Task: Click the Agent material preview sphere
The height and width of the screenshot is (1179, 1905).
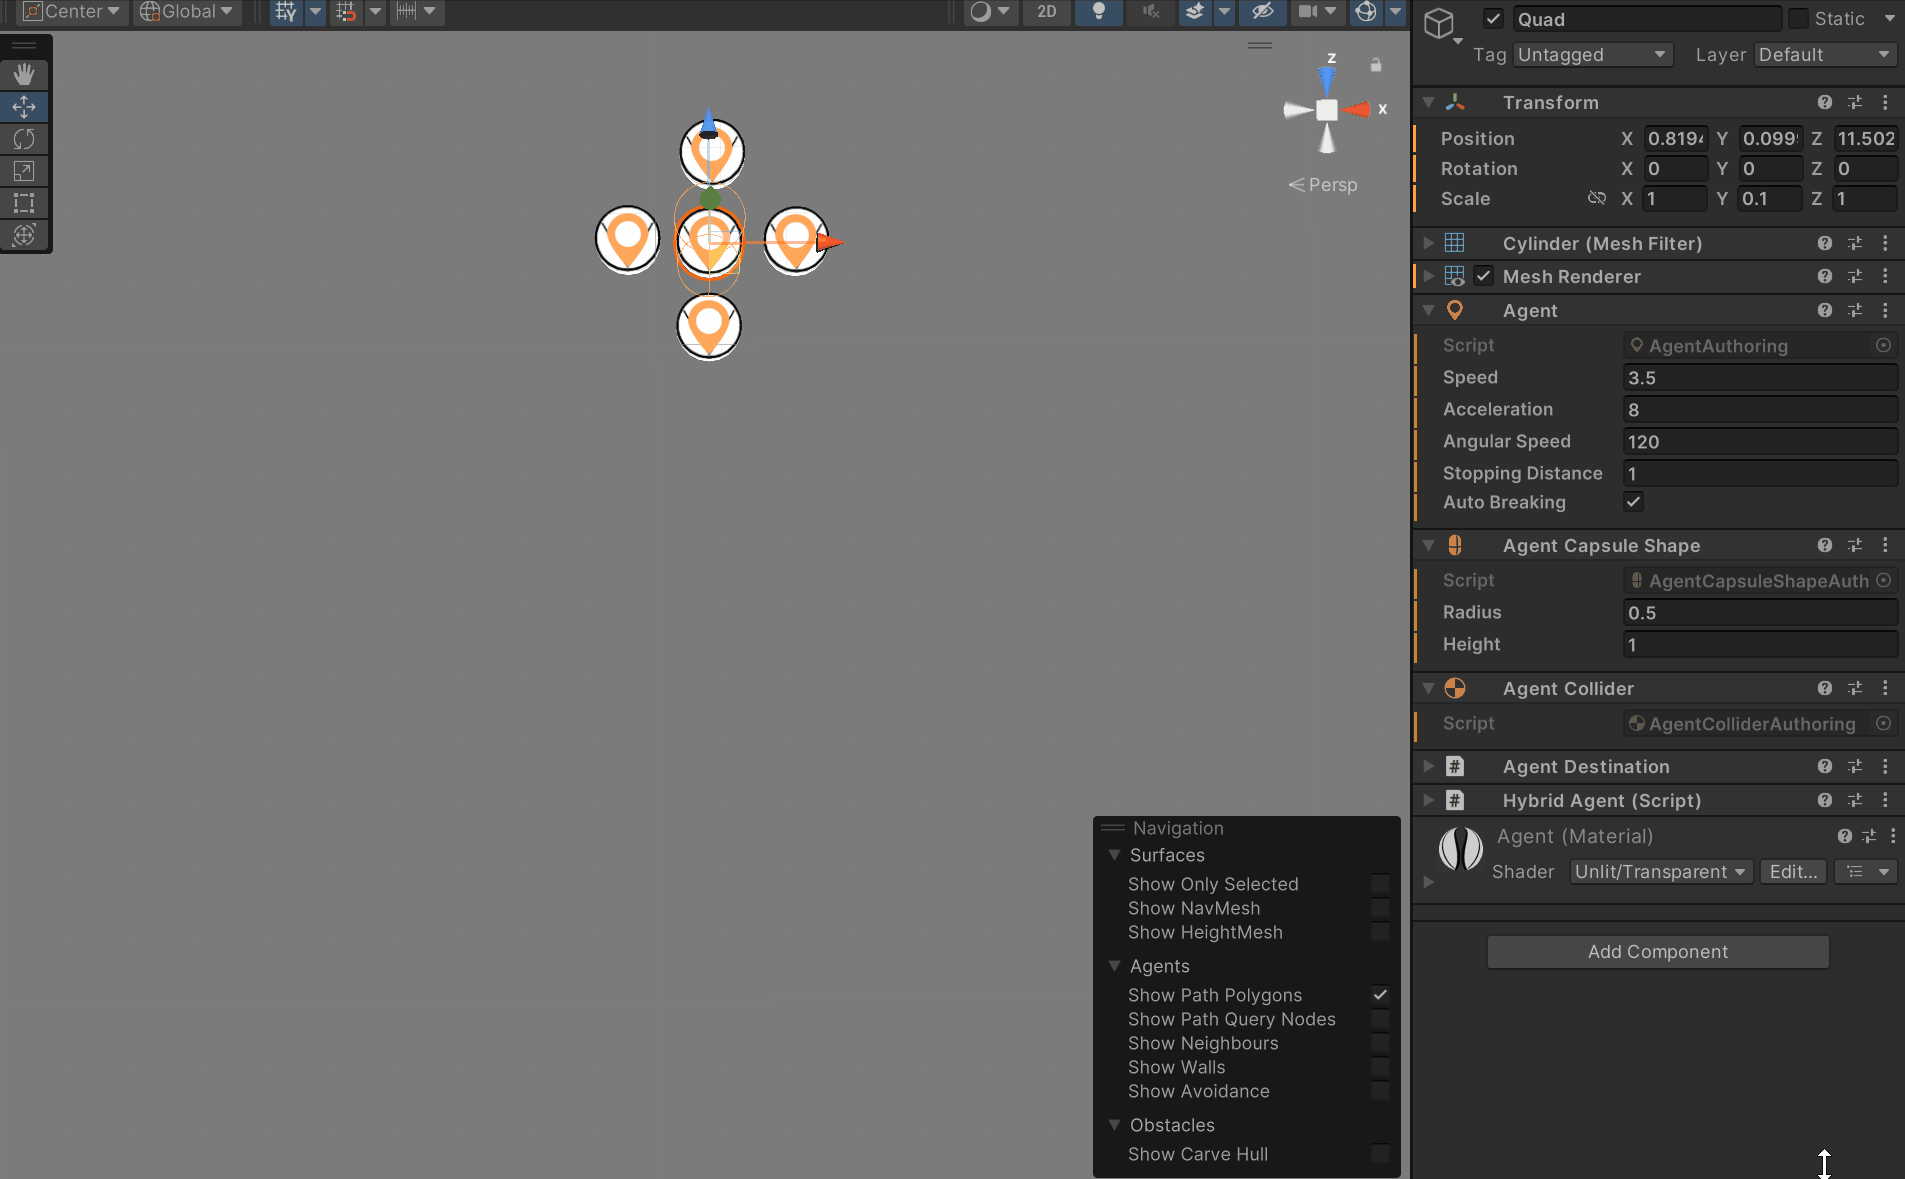Action: click(1461, 849)
